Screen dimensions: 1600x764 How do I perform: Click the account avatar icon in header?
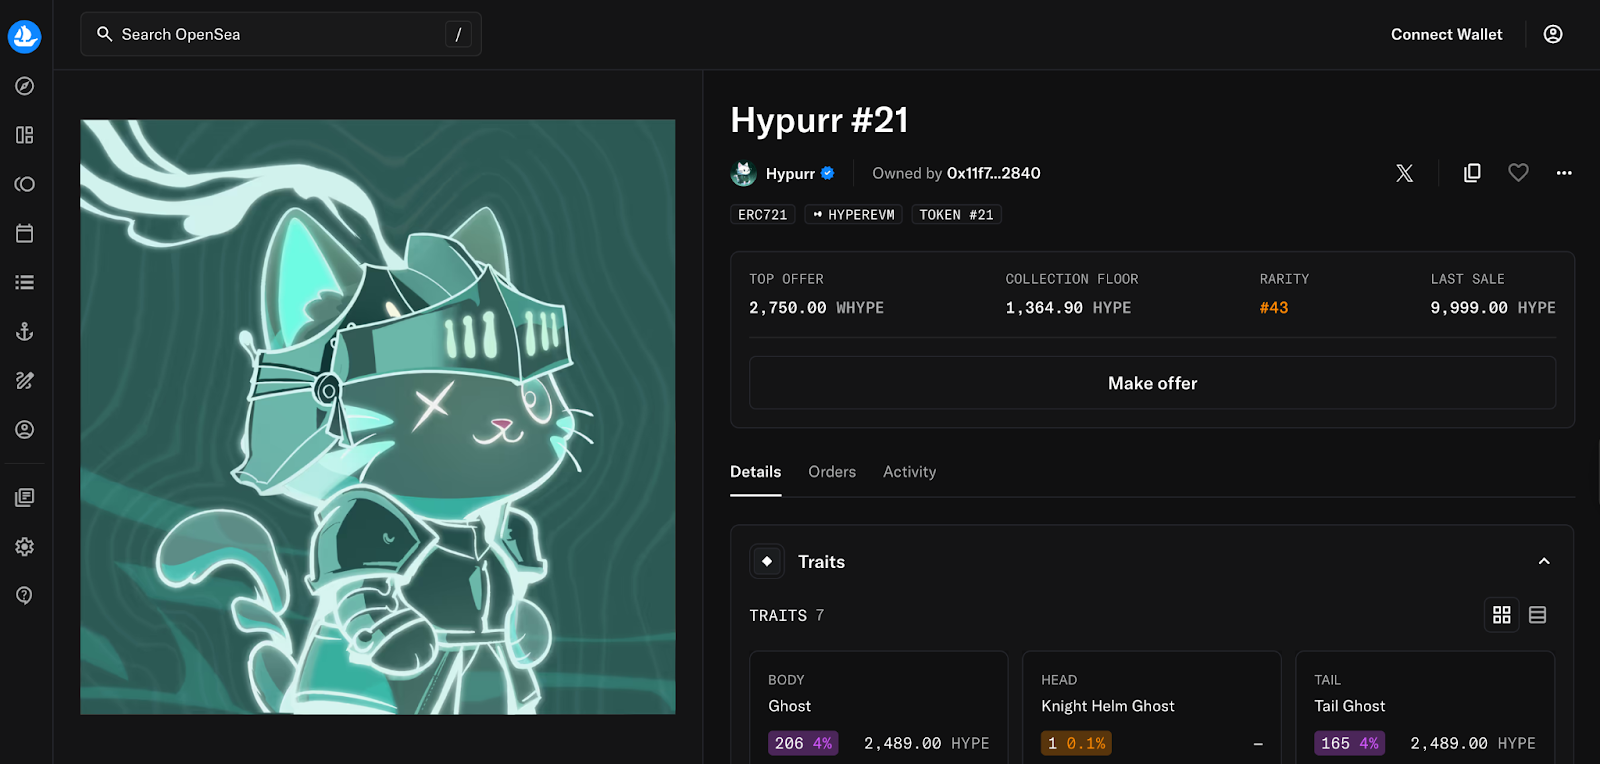point(1553,34)
